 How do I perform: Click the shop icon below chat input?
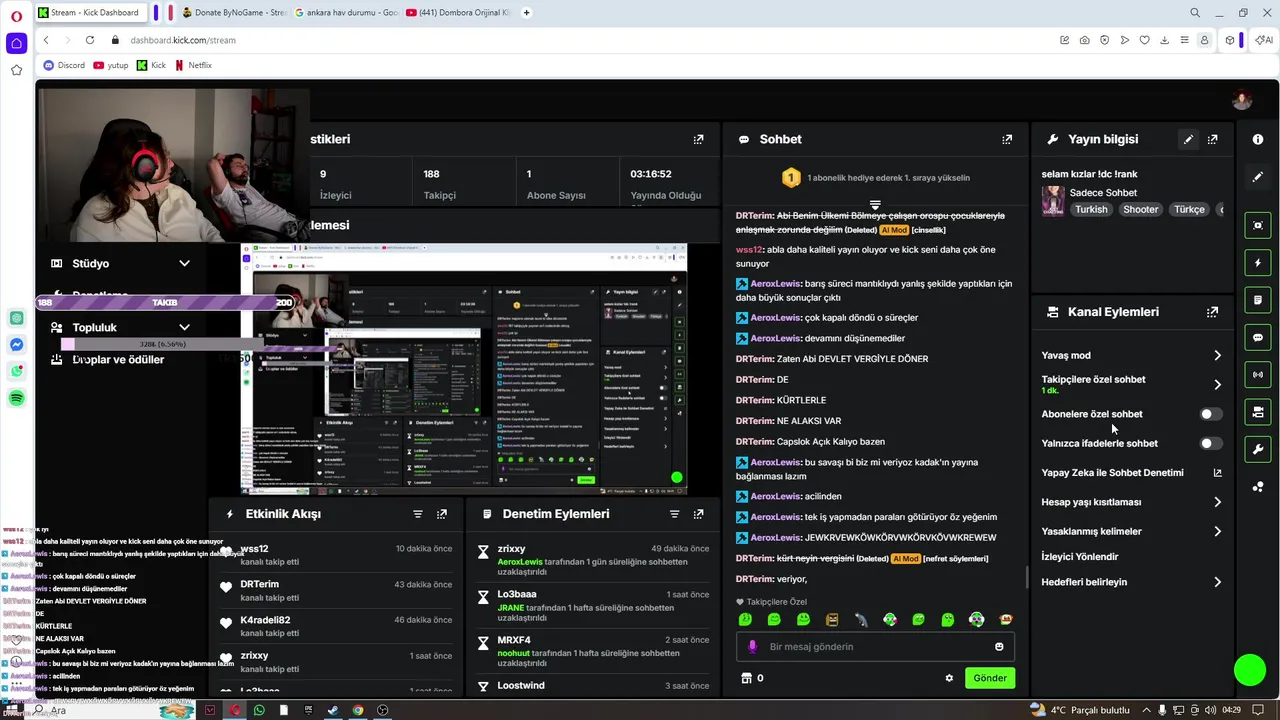(746, 678)
